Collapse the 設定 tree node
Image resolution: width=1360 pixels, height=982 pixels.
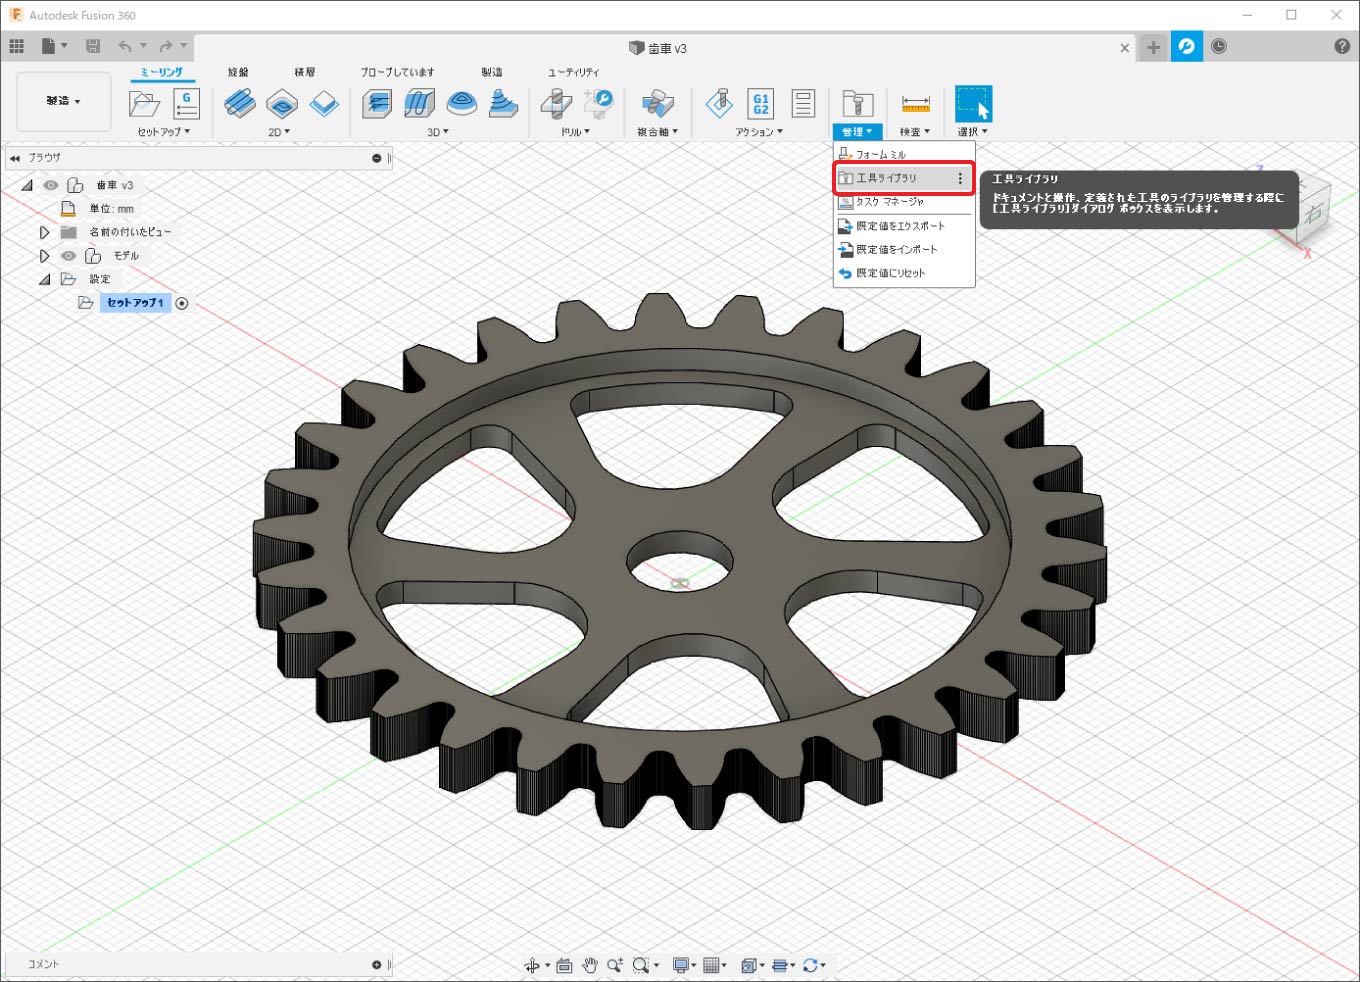coord(44,280)
